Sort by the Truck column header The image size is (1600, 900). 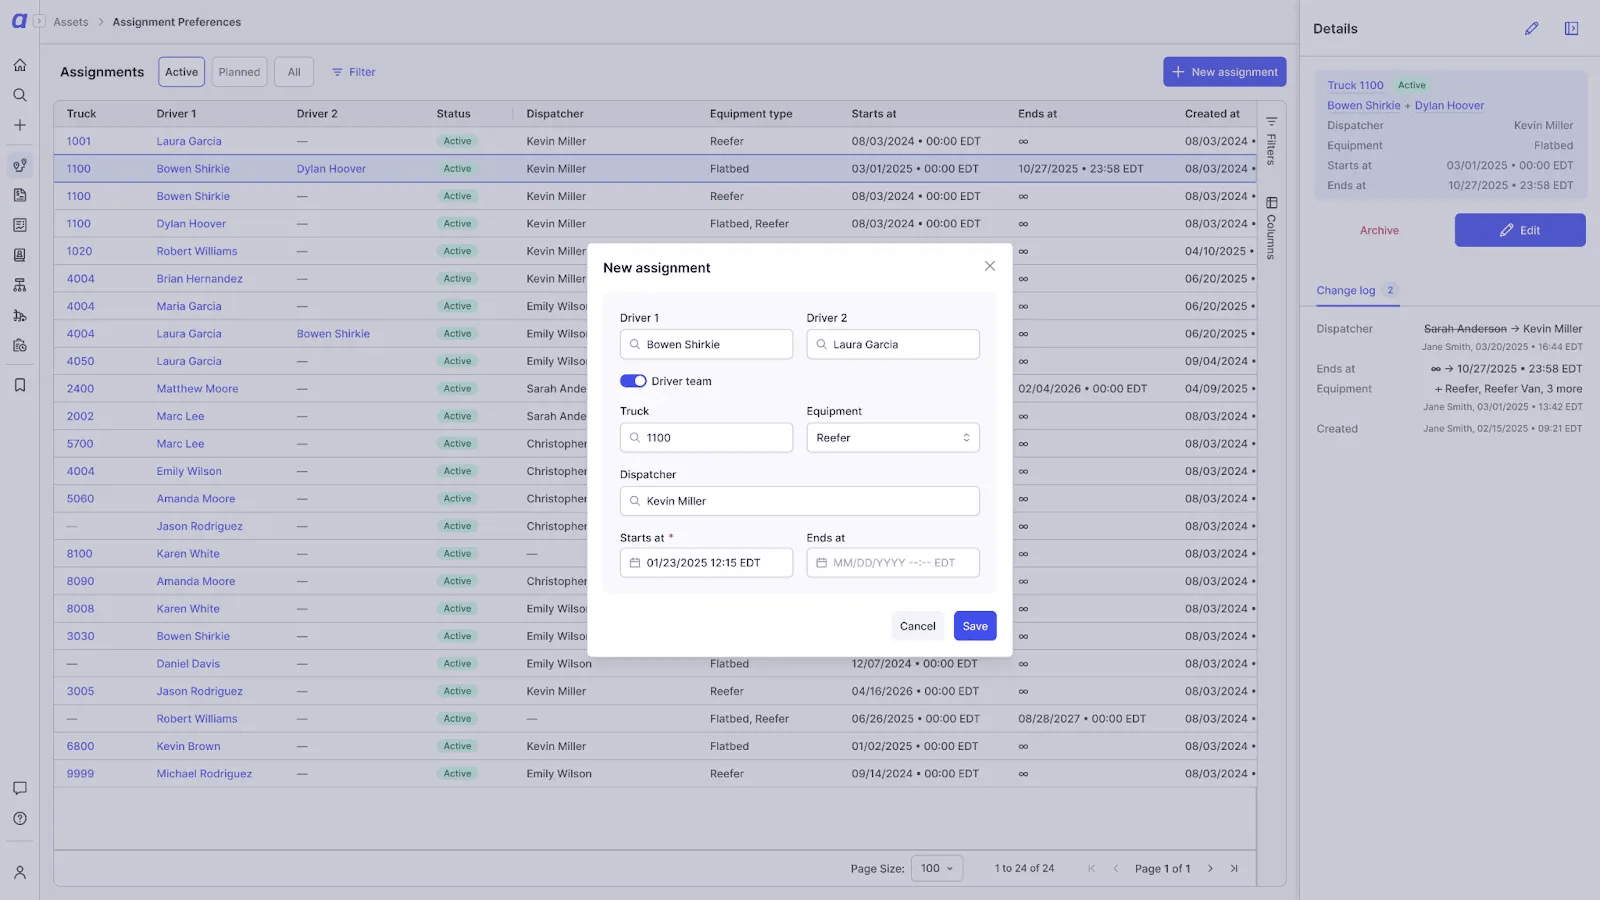click(x=82, y=114)
